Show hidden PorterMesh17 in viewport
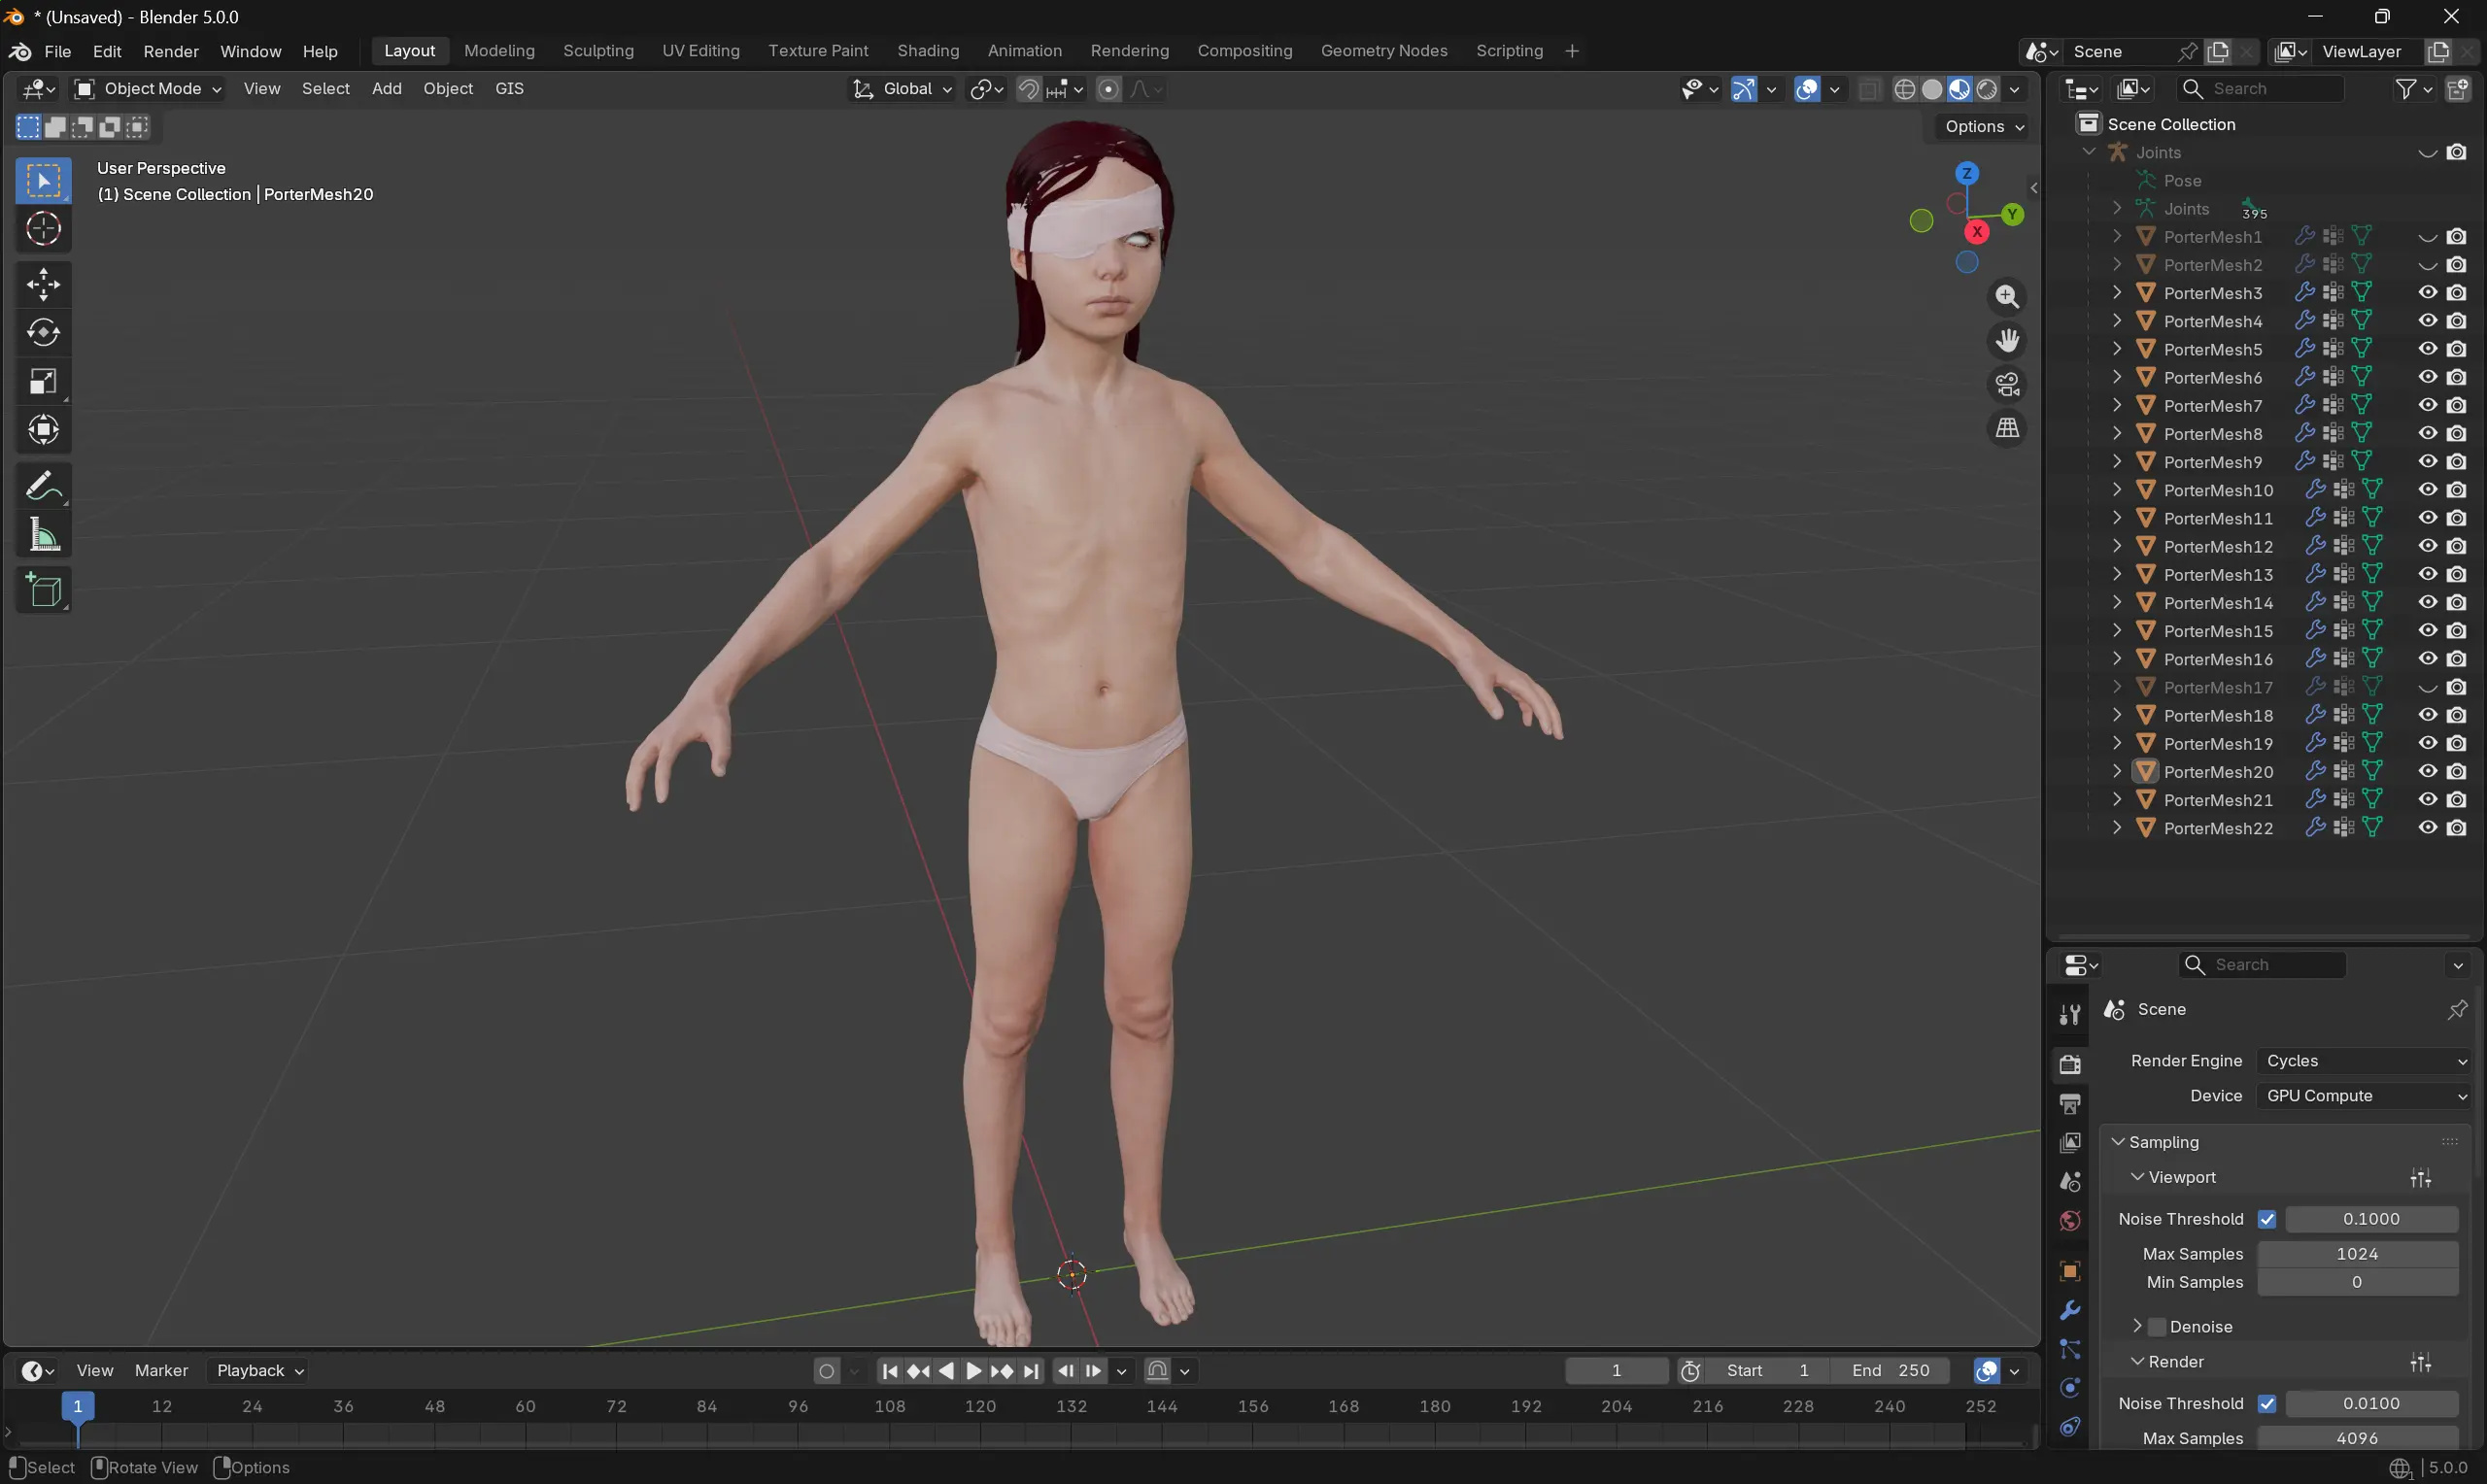The image size is (2487, 1484). click(2427, 688)
